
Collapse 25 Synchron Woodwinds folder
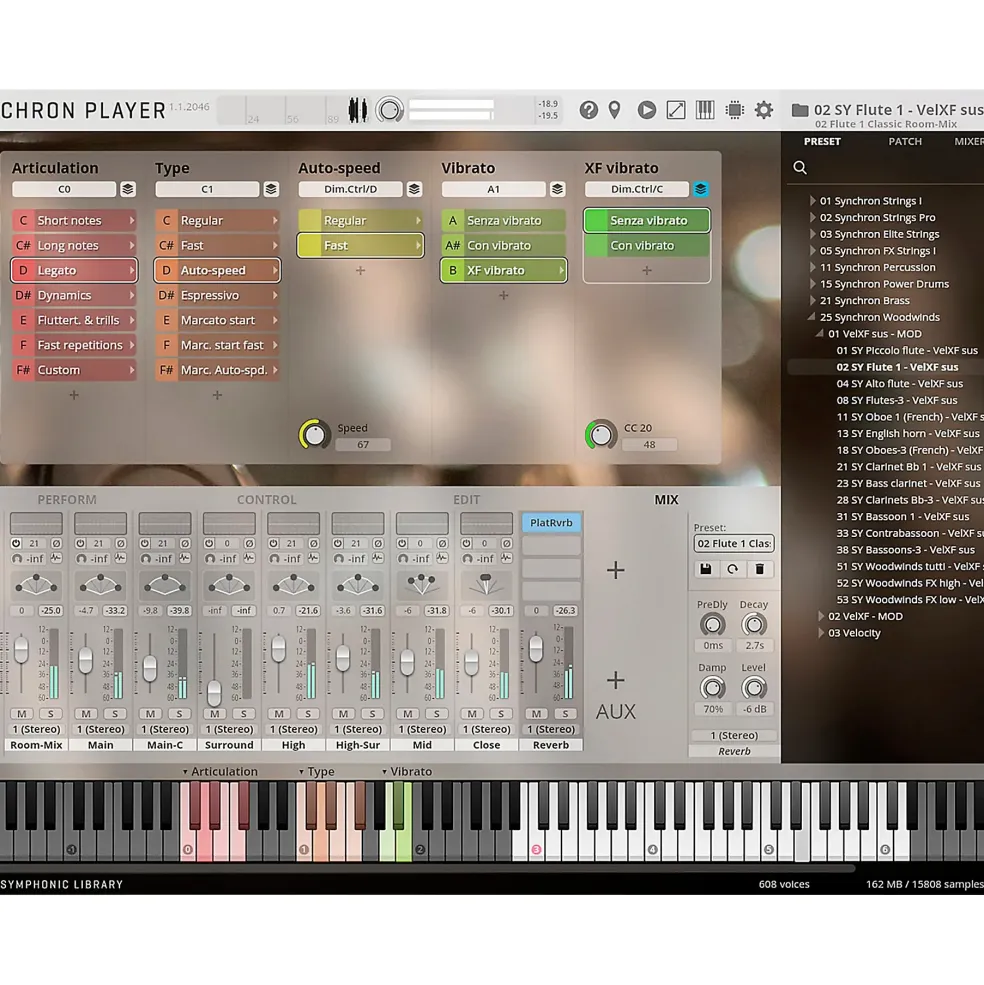812,317
